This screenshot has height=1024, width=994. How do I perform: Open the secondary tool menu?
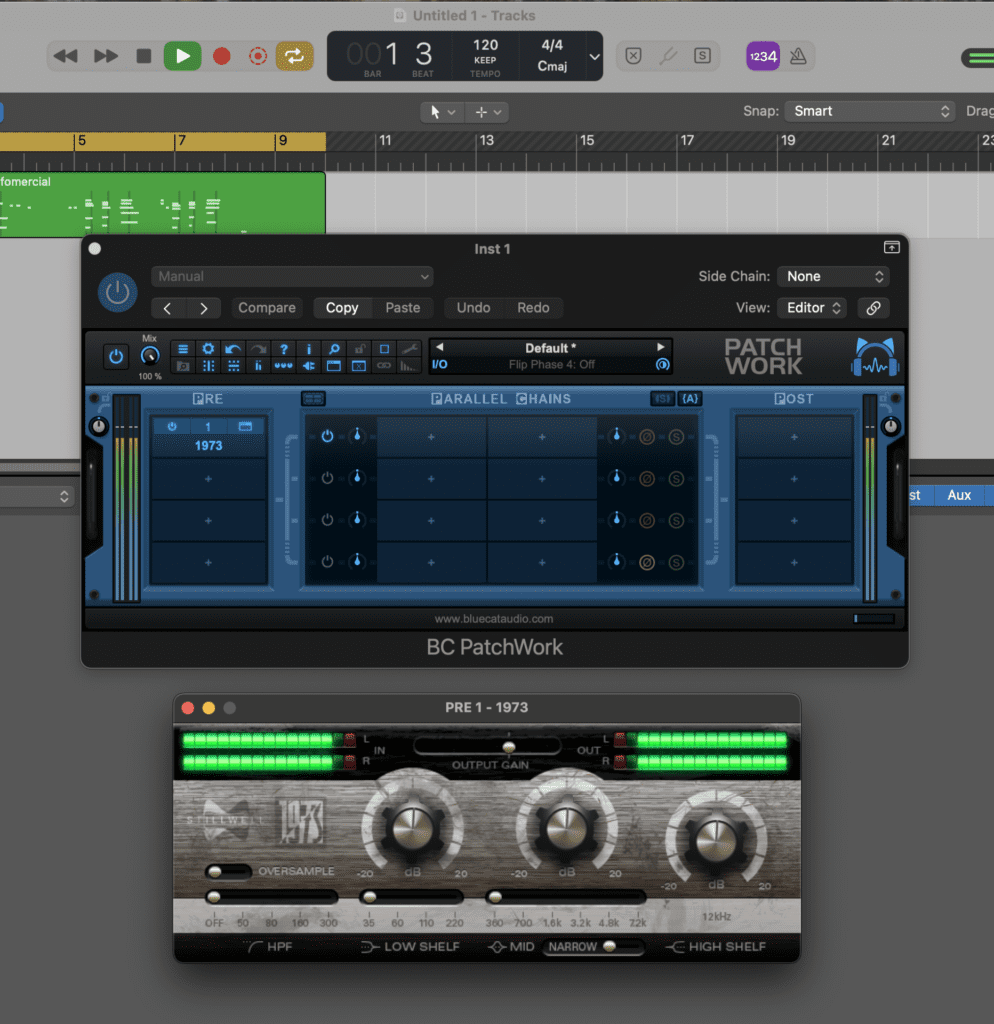coord(487,112)
